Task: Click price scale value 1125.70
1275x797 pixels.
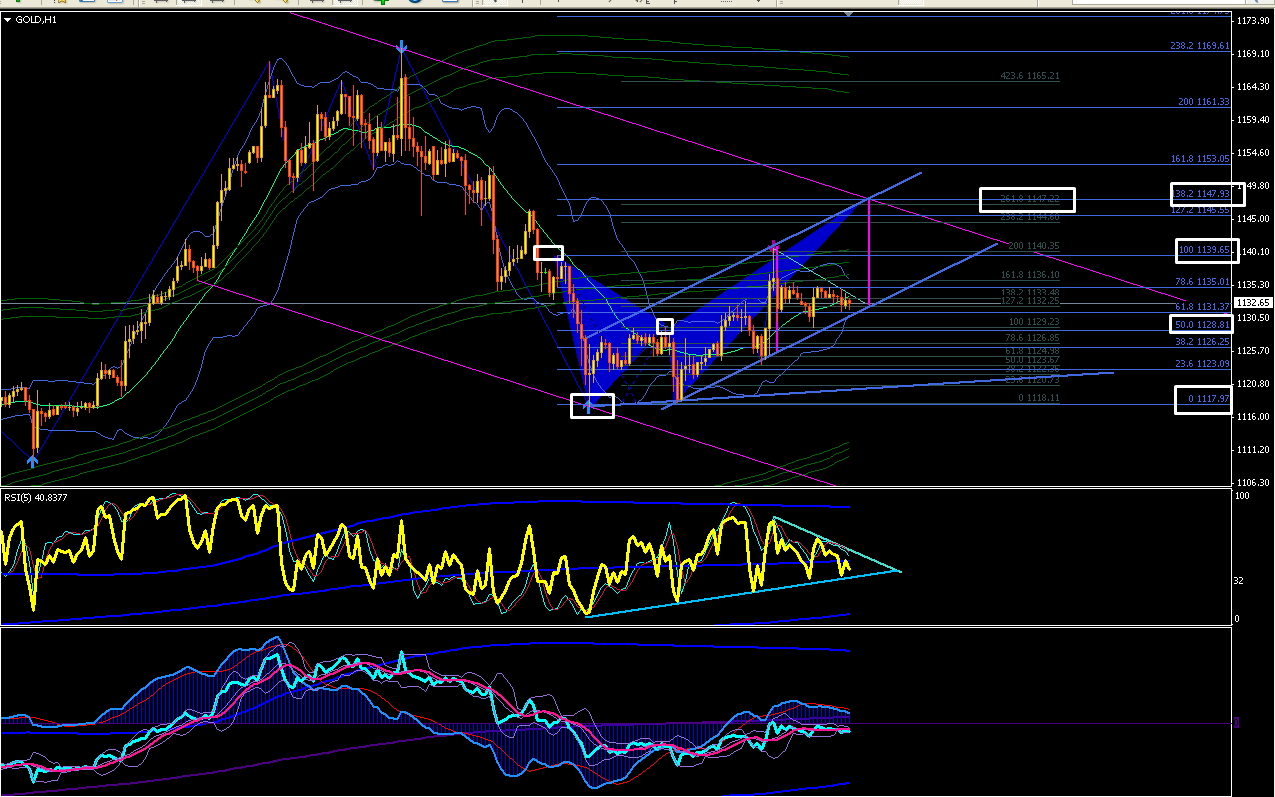Action: coord(1254,351)
